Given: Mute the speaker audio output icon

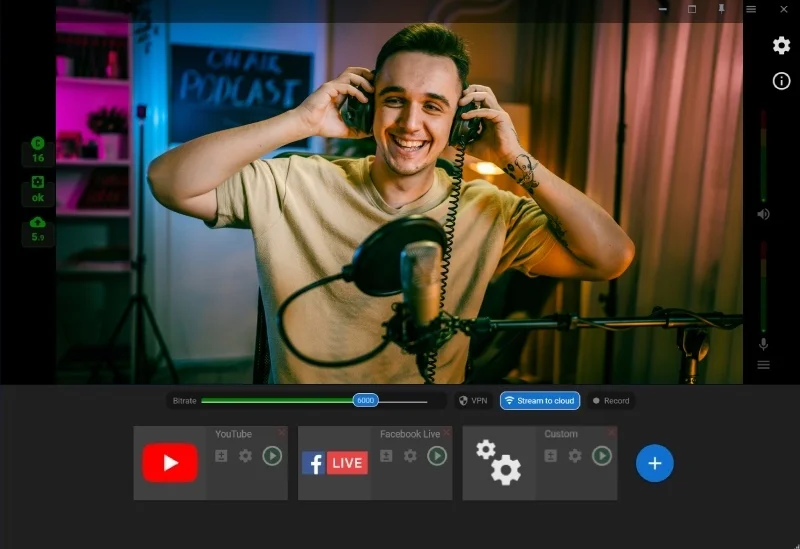Looking at the screenshot, I should tap(763, 214).
